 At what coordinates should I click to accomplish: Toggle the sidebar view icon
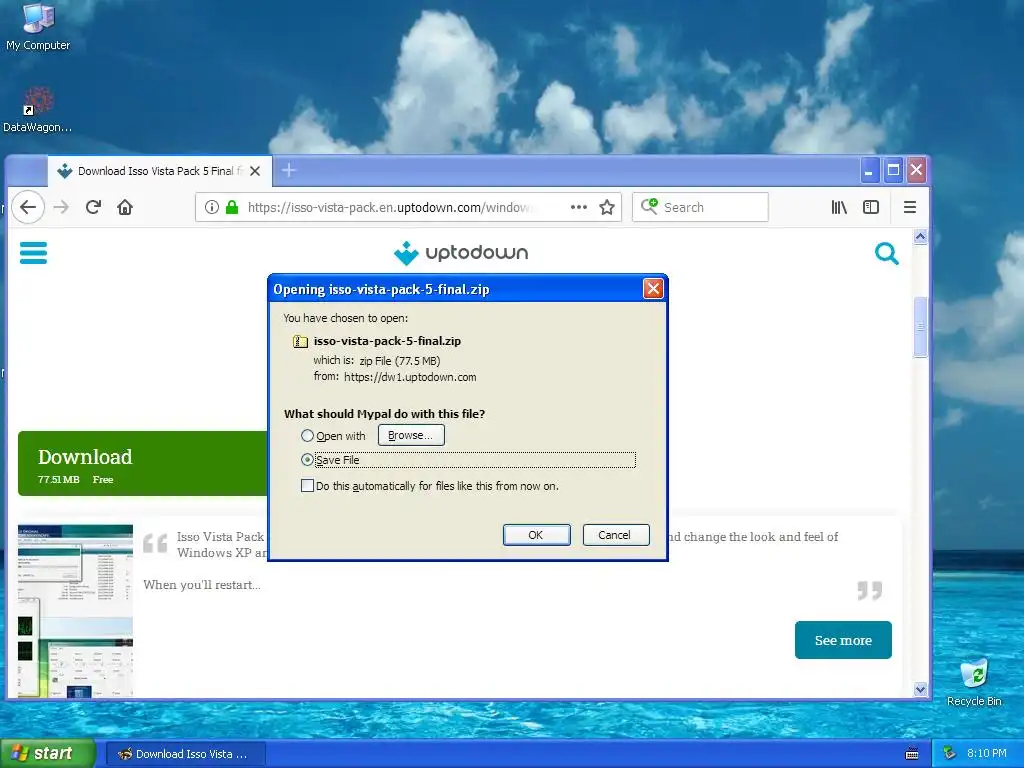[871, 208]
